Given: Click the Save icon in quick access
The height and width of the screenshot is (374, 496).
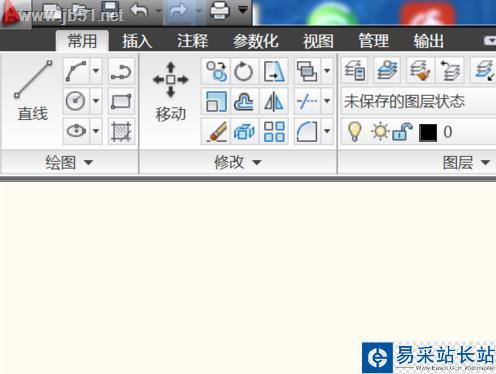Looking at the screenshot, I should click(110, 10).
